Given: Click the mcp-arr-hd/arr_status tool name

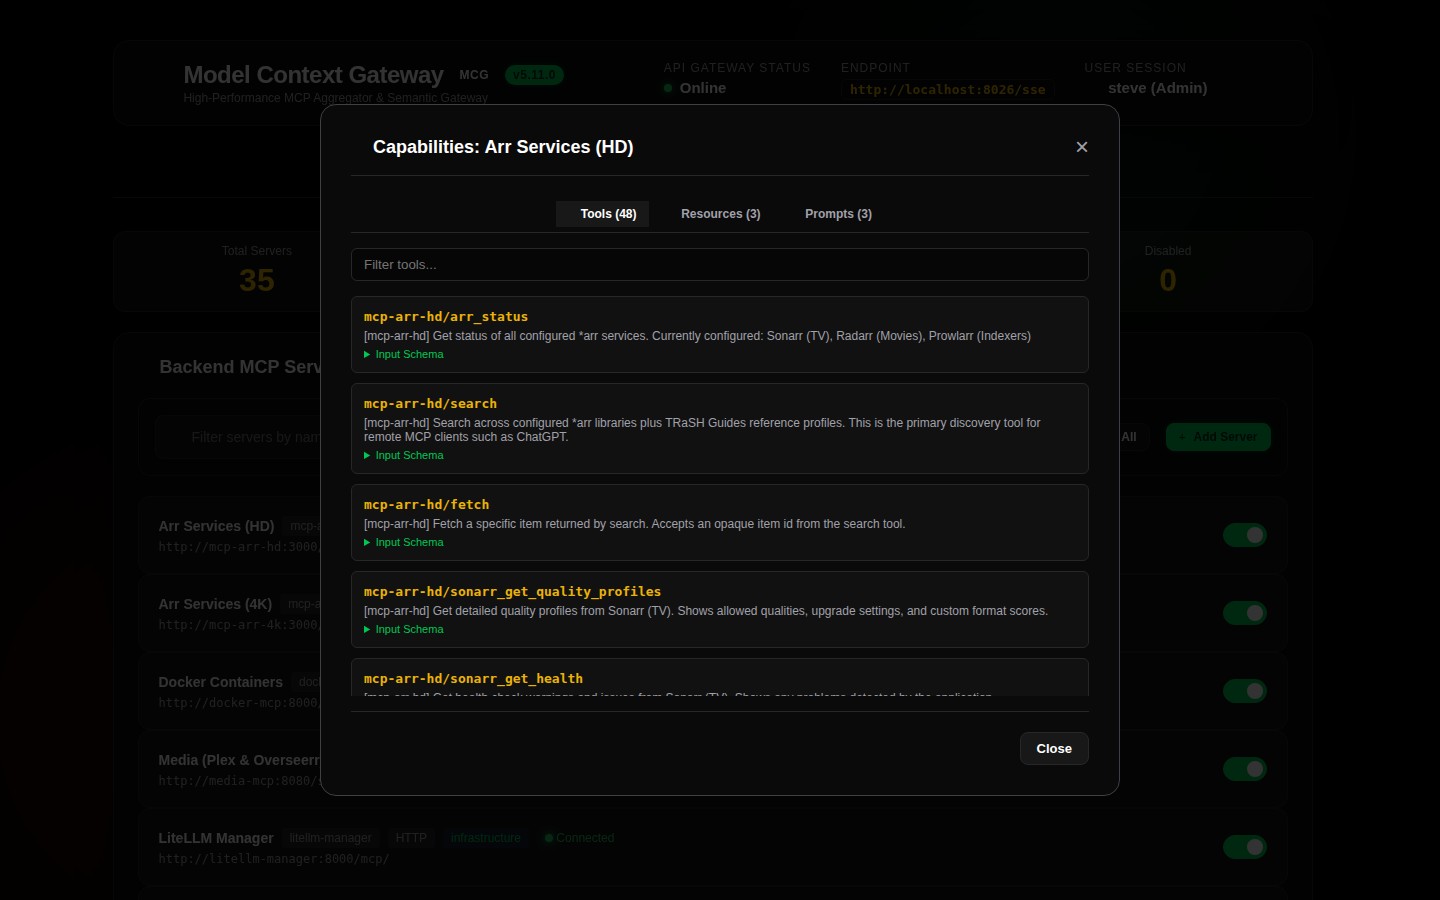Looking at the screenshot, I should click(446, 317).
